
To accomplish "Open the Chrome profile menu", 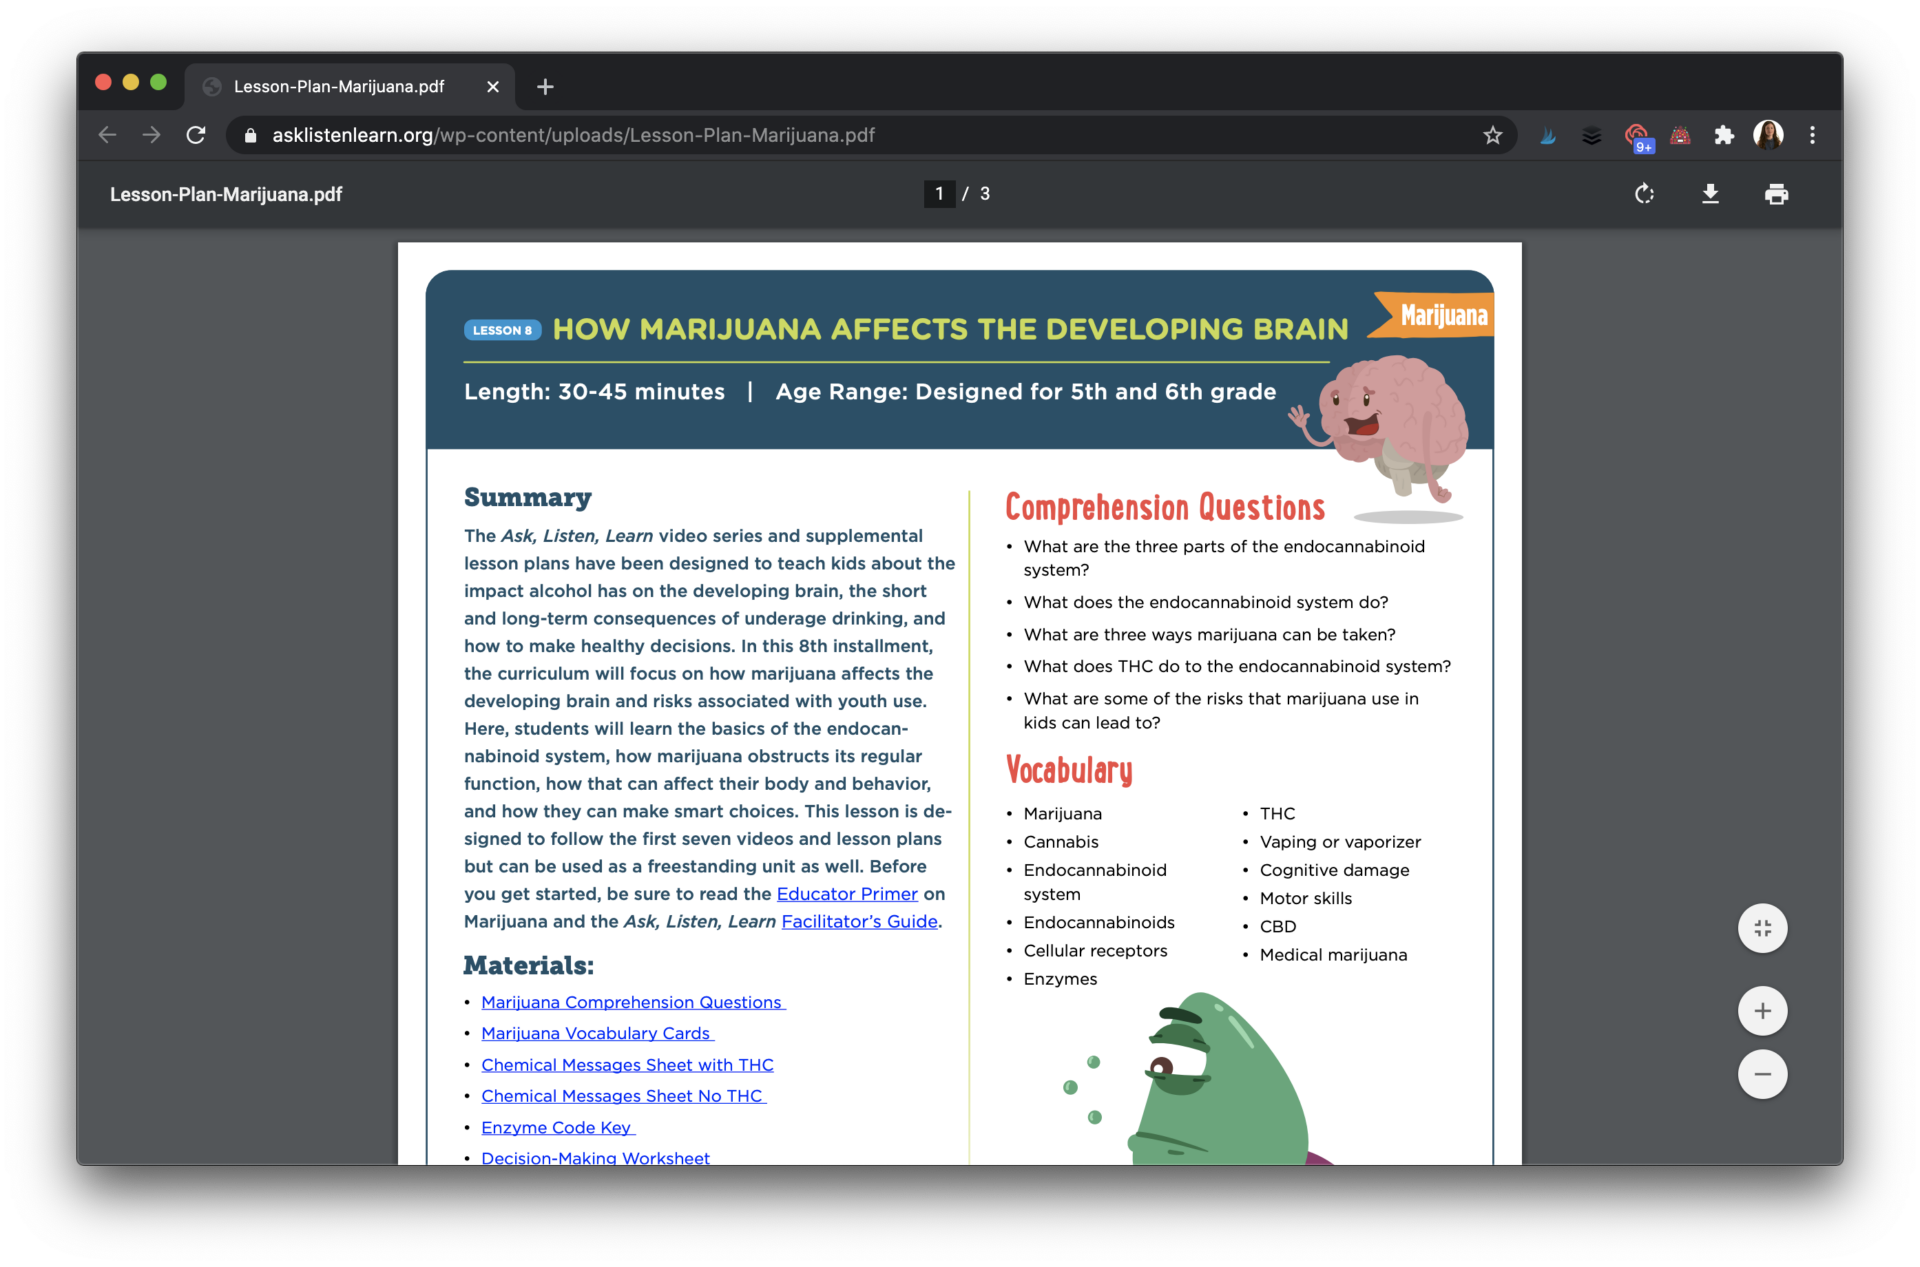I will click(x=1769, y=135).
